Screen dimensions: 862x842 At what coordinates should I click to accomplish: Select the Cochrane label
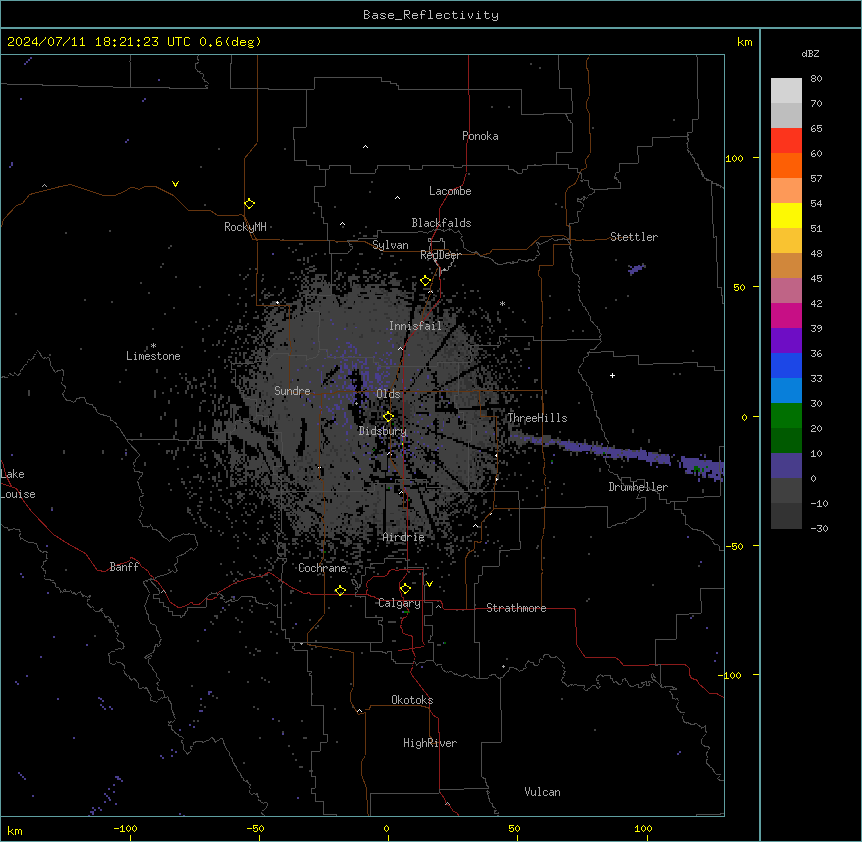coord(322,568)
